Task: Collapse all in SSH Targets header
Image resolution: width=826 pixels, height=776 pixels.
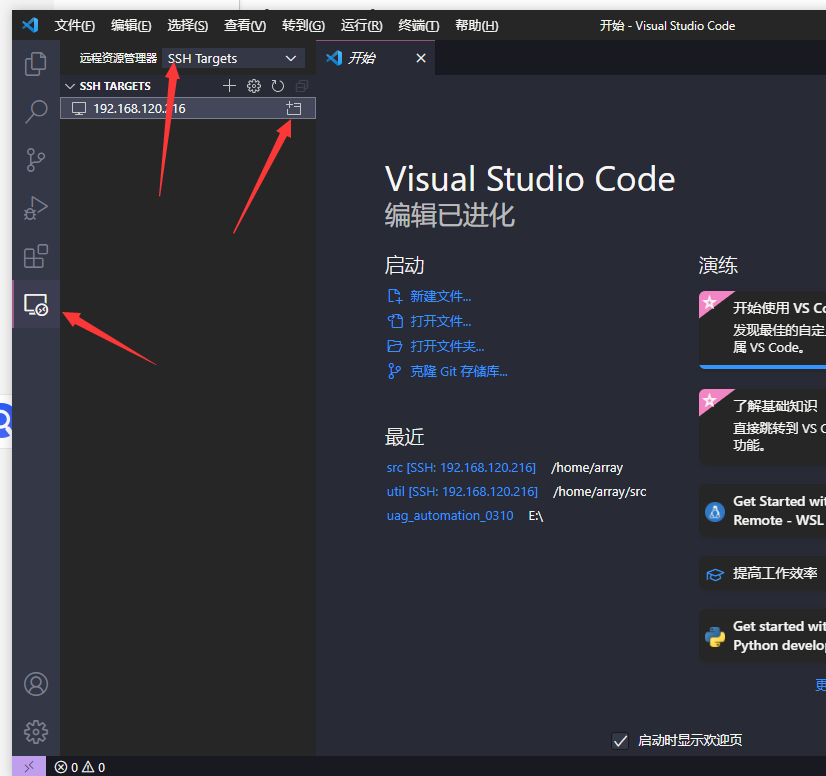Action: [x=302, y=86]
